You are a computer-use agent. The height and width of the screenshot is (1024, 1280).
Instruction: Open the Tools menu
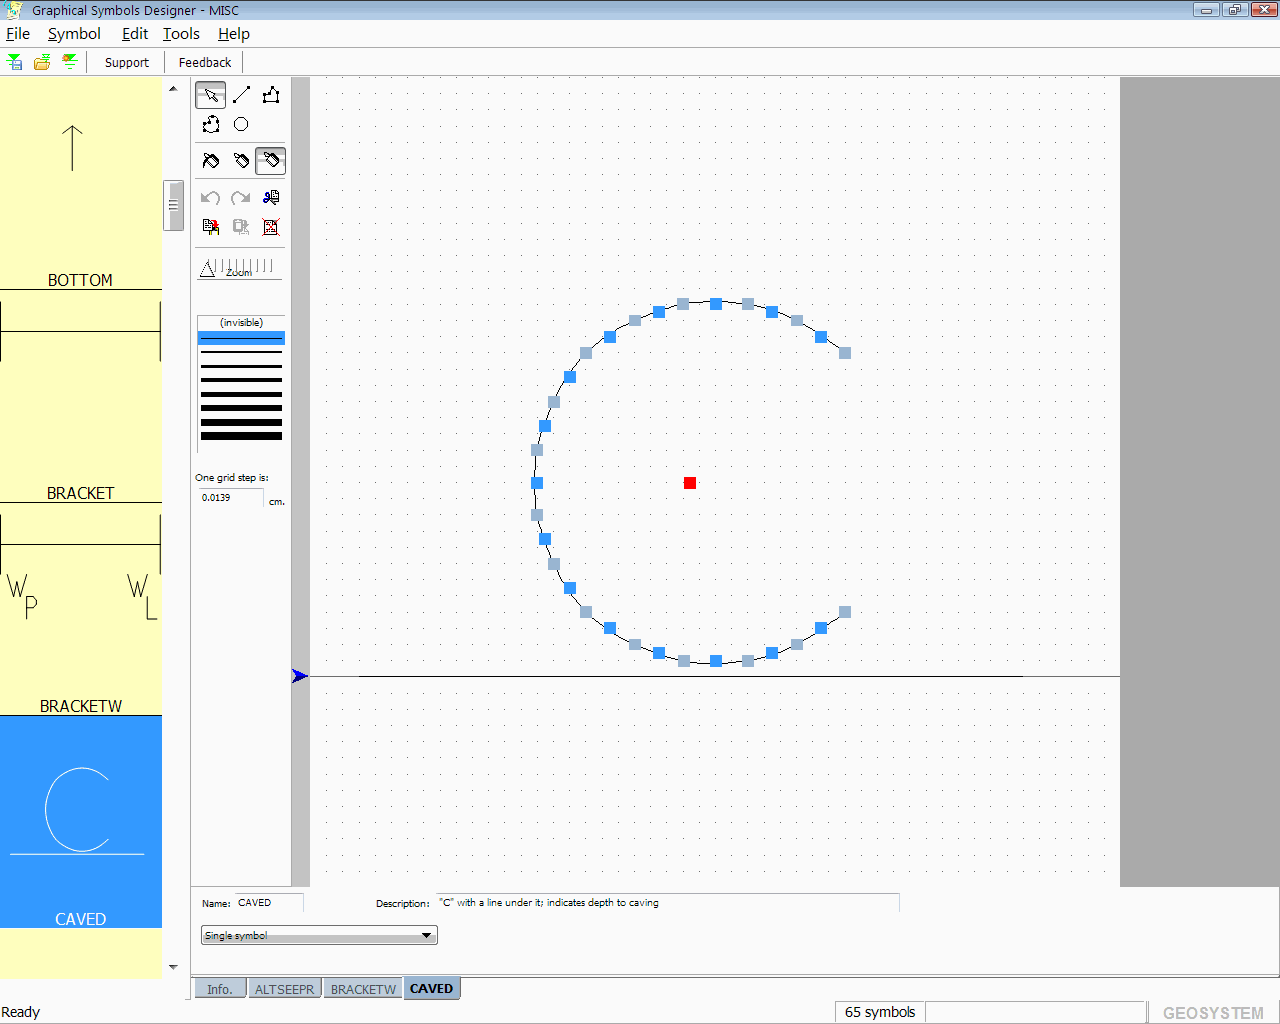181,34
